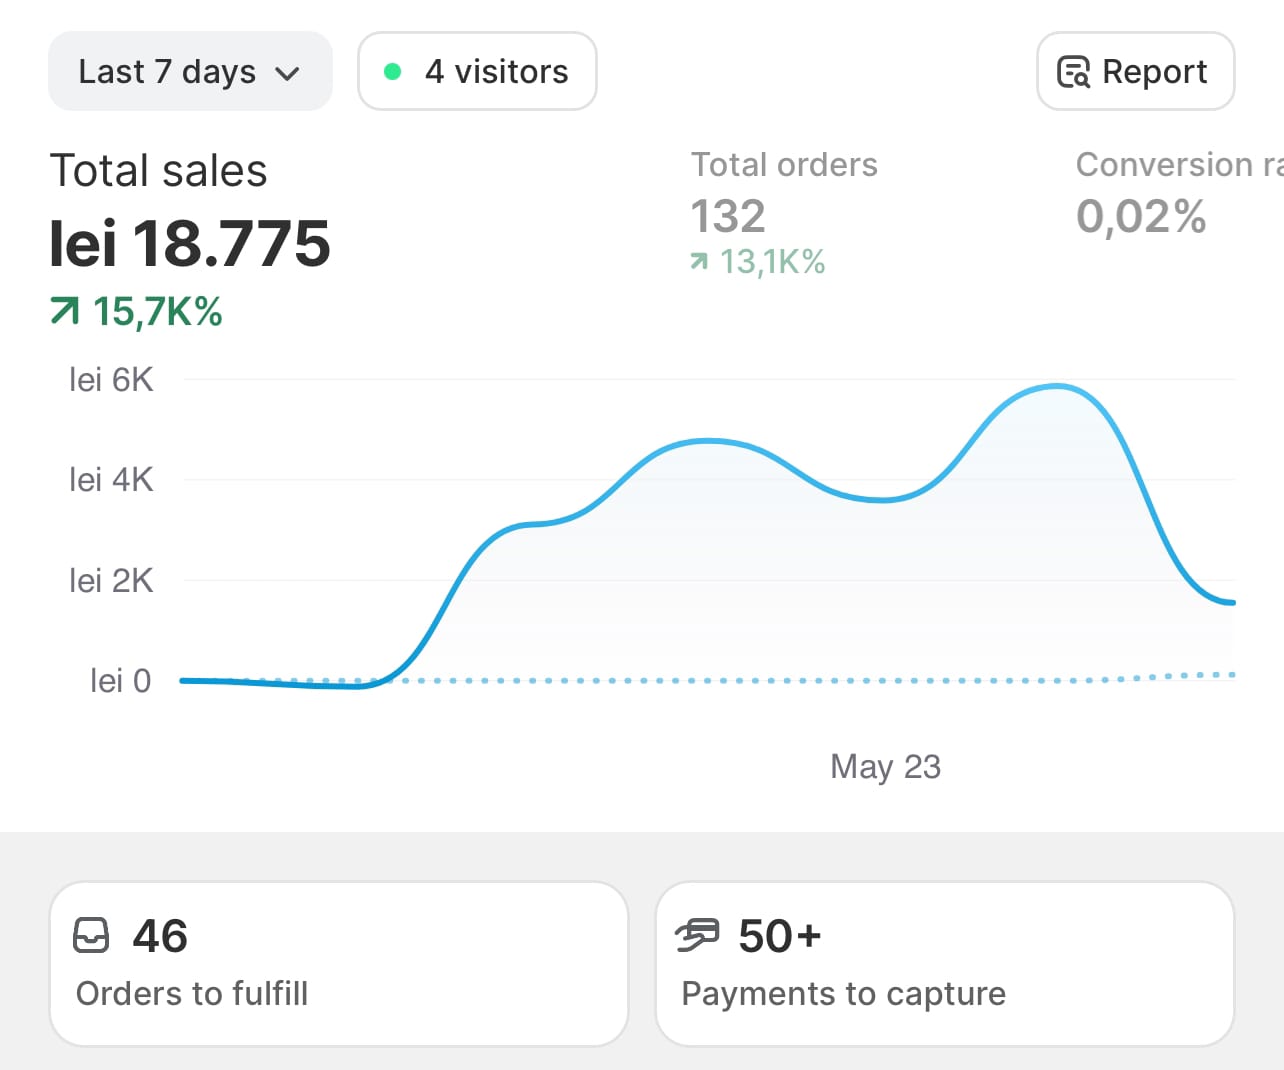This screenshot has width=1284, height=1070.
Task: Click the inbox icon next to 46
Action: 92,936
